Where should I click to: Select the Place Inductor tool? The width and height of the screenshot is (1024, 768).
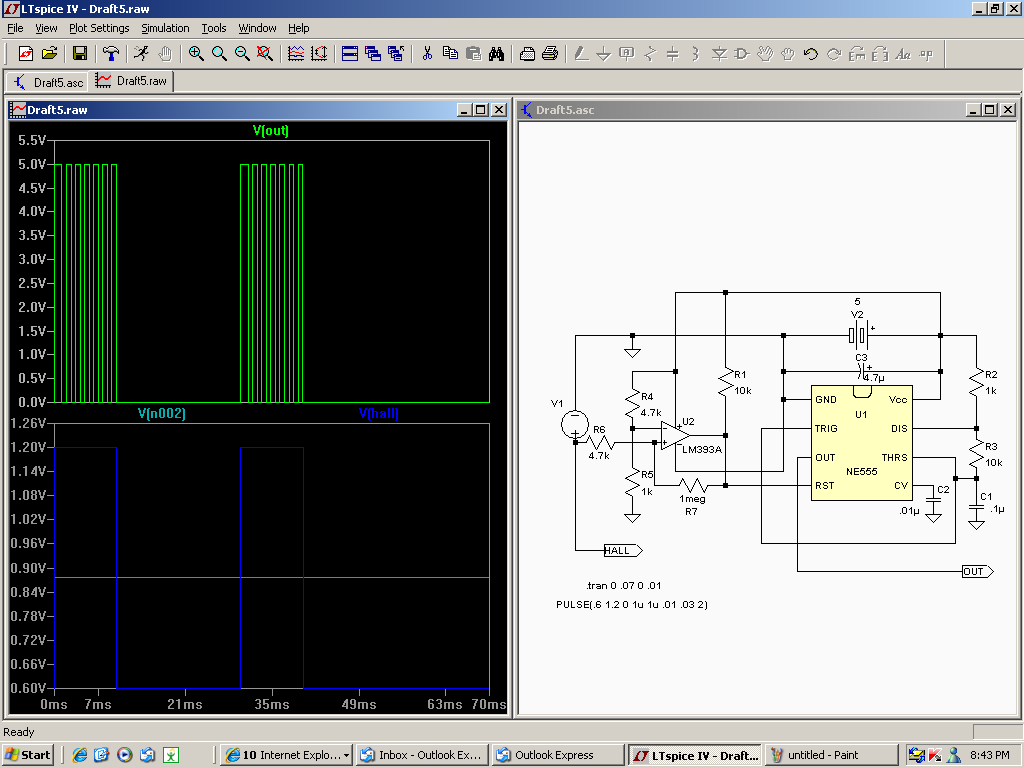tap(696, 54)
